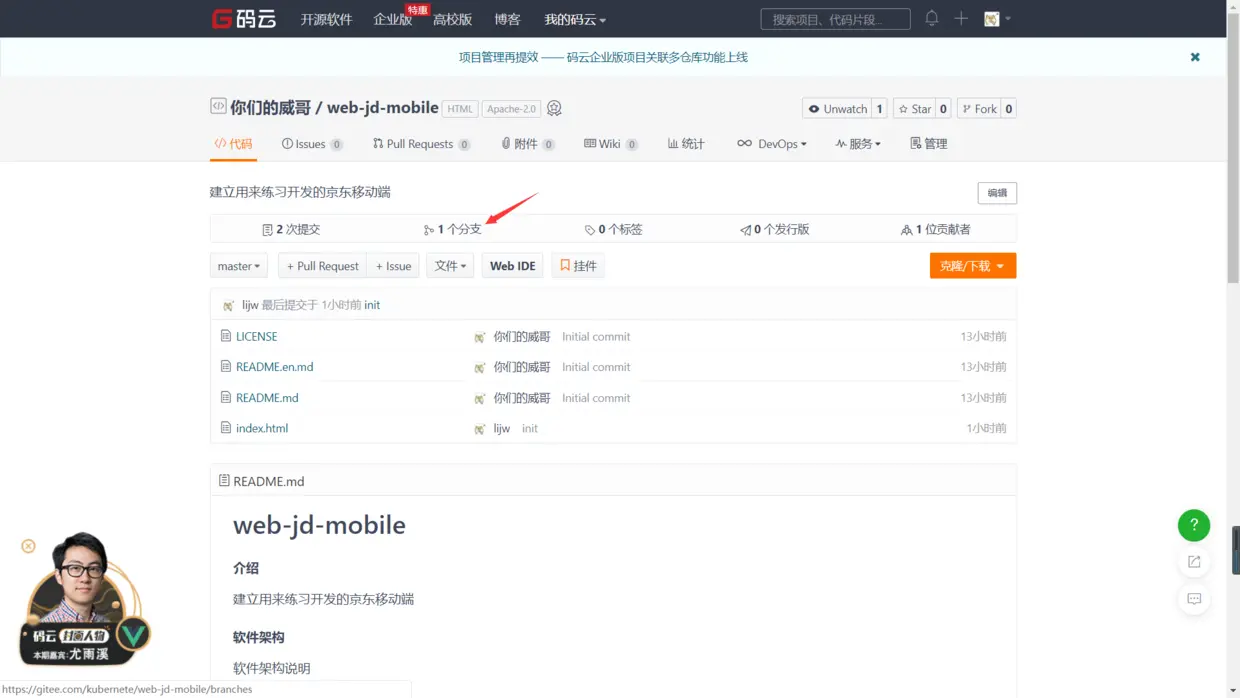
Task: Open the notification bell icon
Action: 931,18
